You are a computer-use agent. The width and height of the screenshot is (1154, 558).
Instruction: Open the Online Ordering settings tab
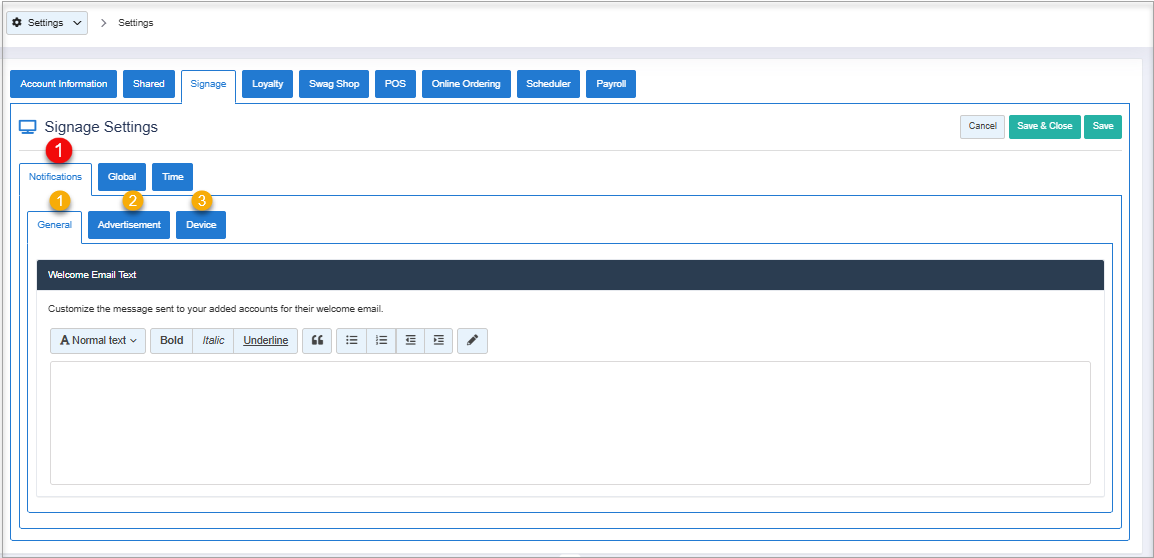[x=466, y=84]
